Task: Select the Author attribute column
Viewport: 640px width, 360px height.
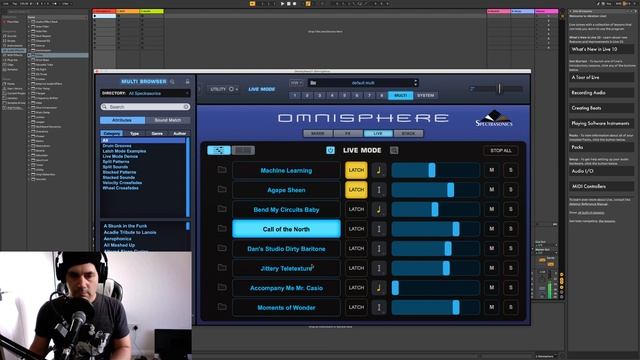Action: (180, 133)
